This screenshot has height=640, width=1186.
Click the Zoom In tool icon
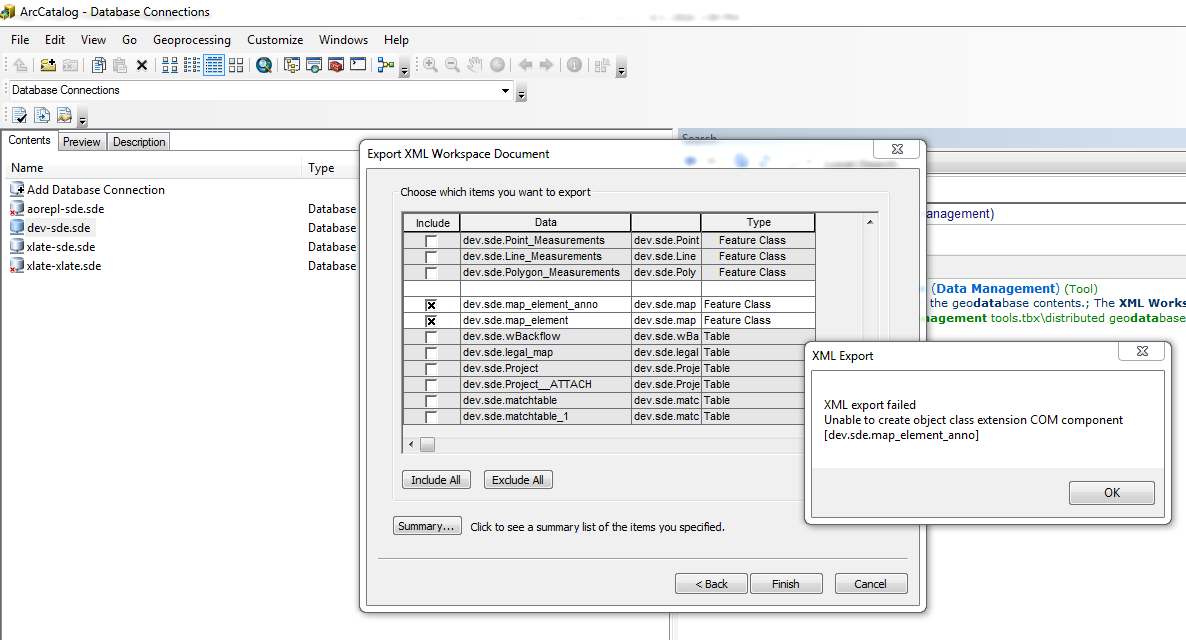430,65
